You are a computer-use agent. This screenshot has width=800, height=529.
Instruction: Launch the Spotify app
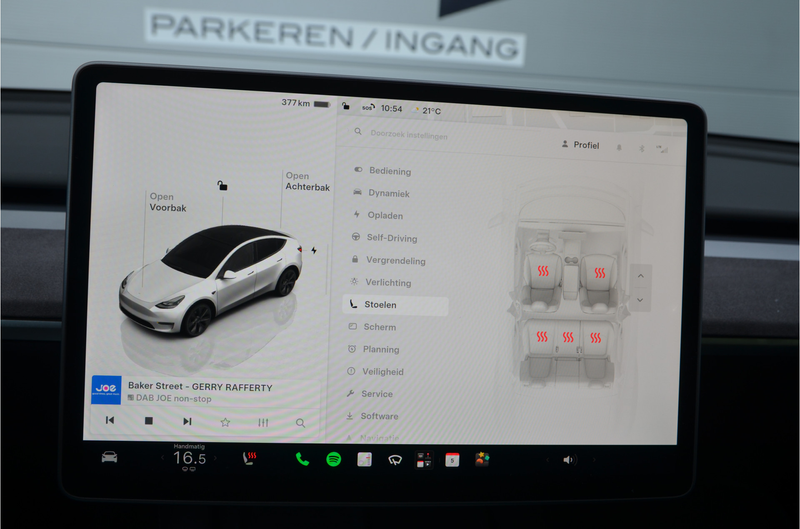coord(333,459)
